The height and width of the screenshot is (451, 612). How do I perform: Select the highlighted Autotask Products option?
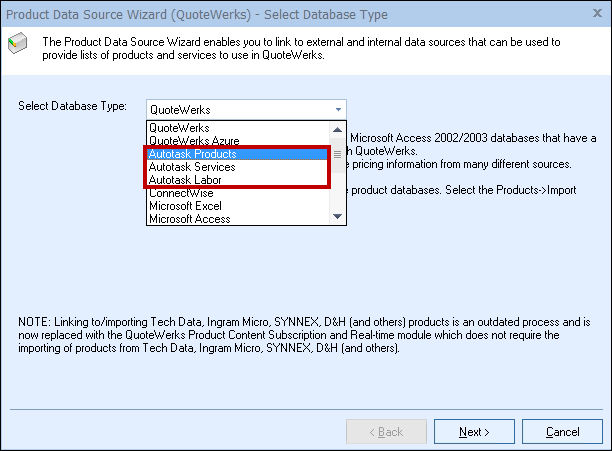[192, 155]
